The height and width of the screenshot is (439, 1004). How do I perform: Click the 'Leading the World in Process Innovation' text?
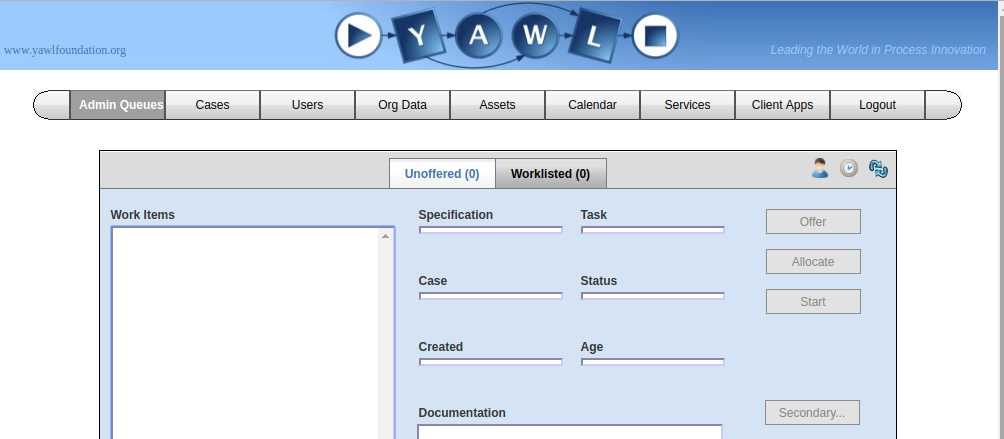click(878, 50)
